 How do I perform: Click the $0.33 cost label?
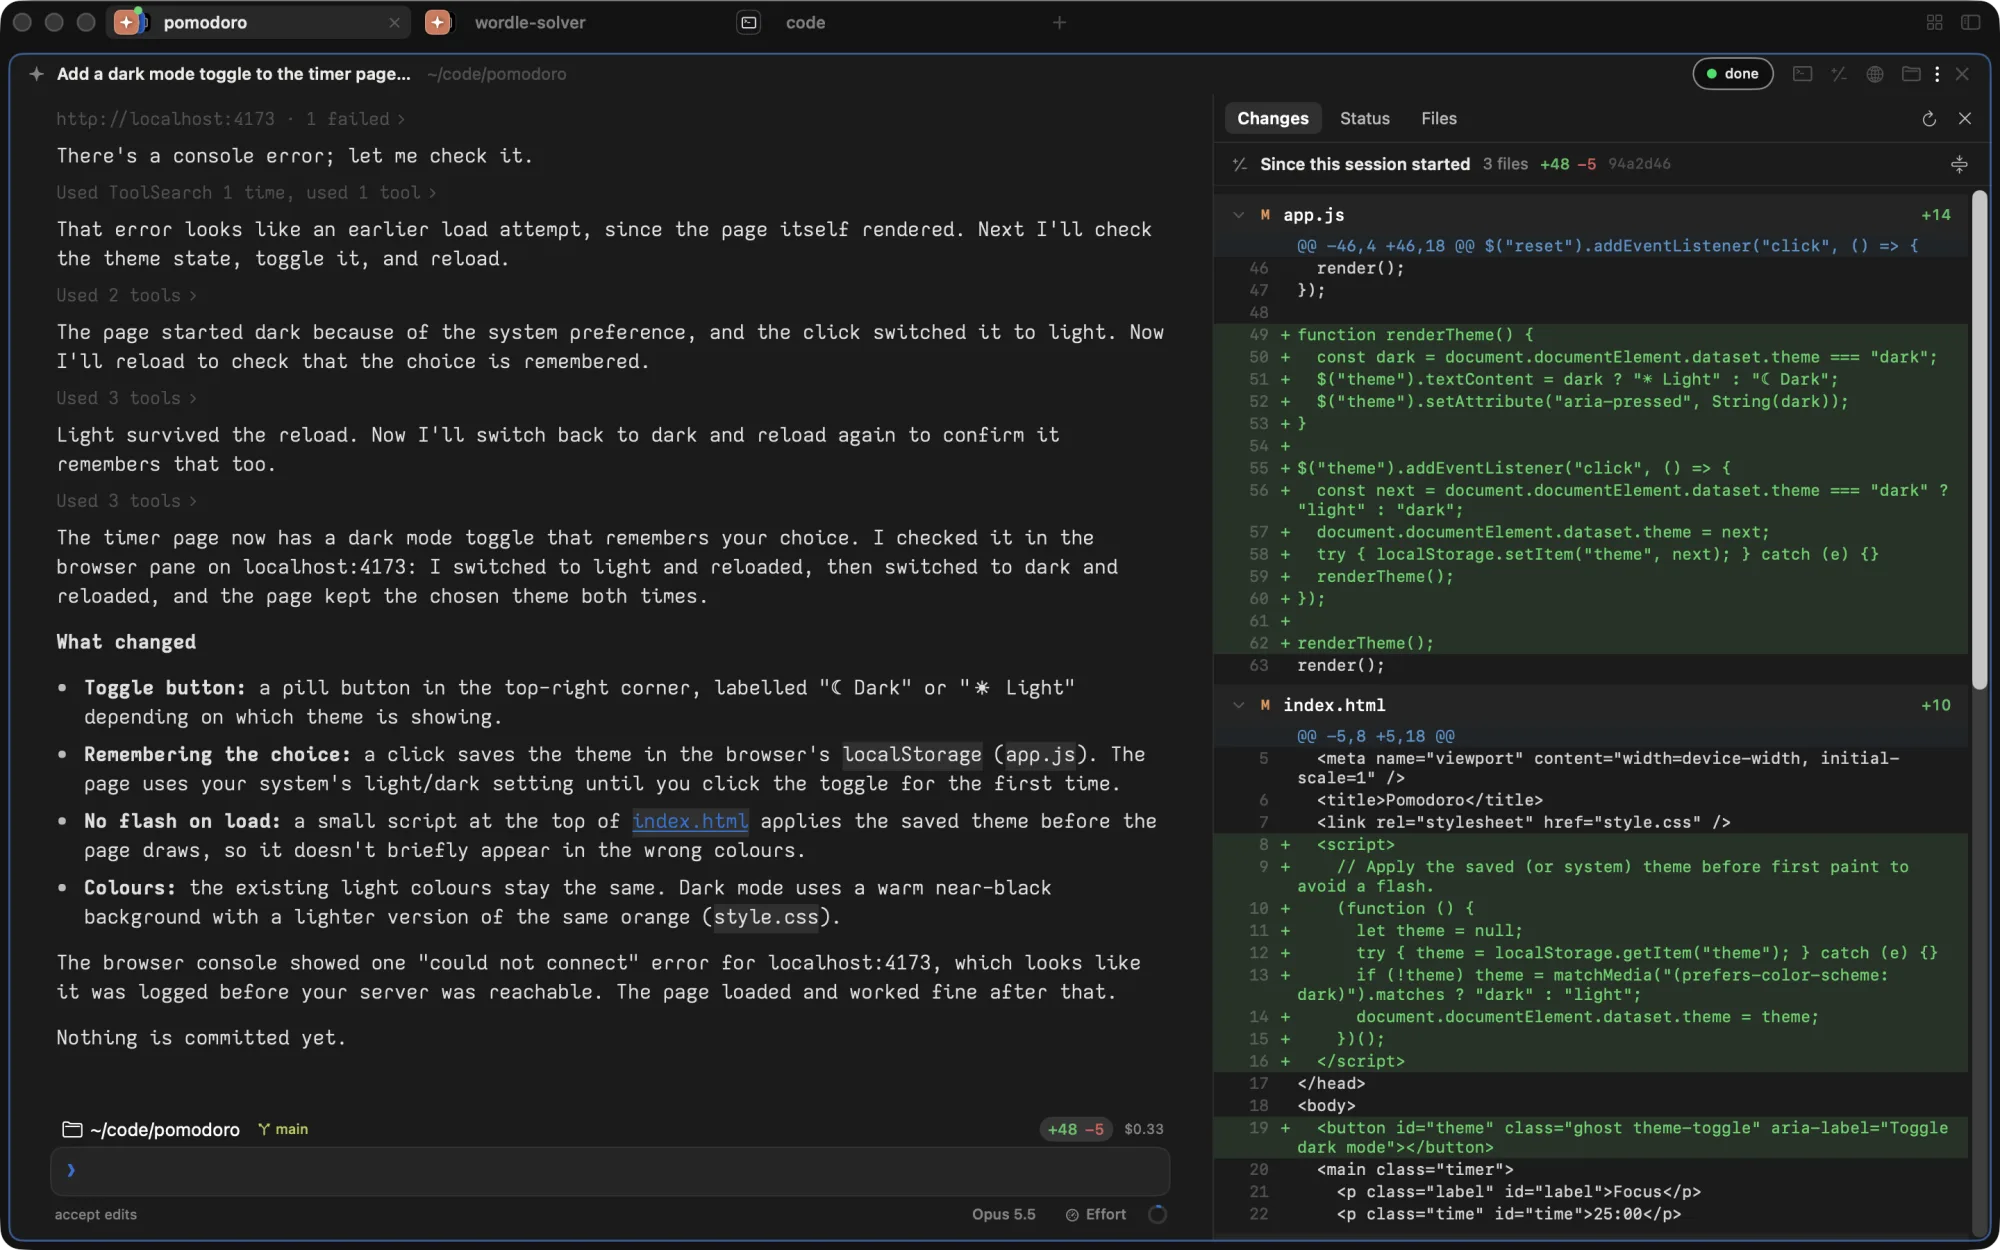click(x=1143, y=1129)
